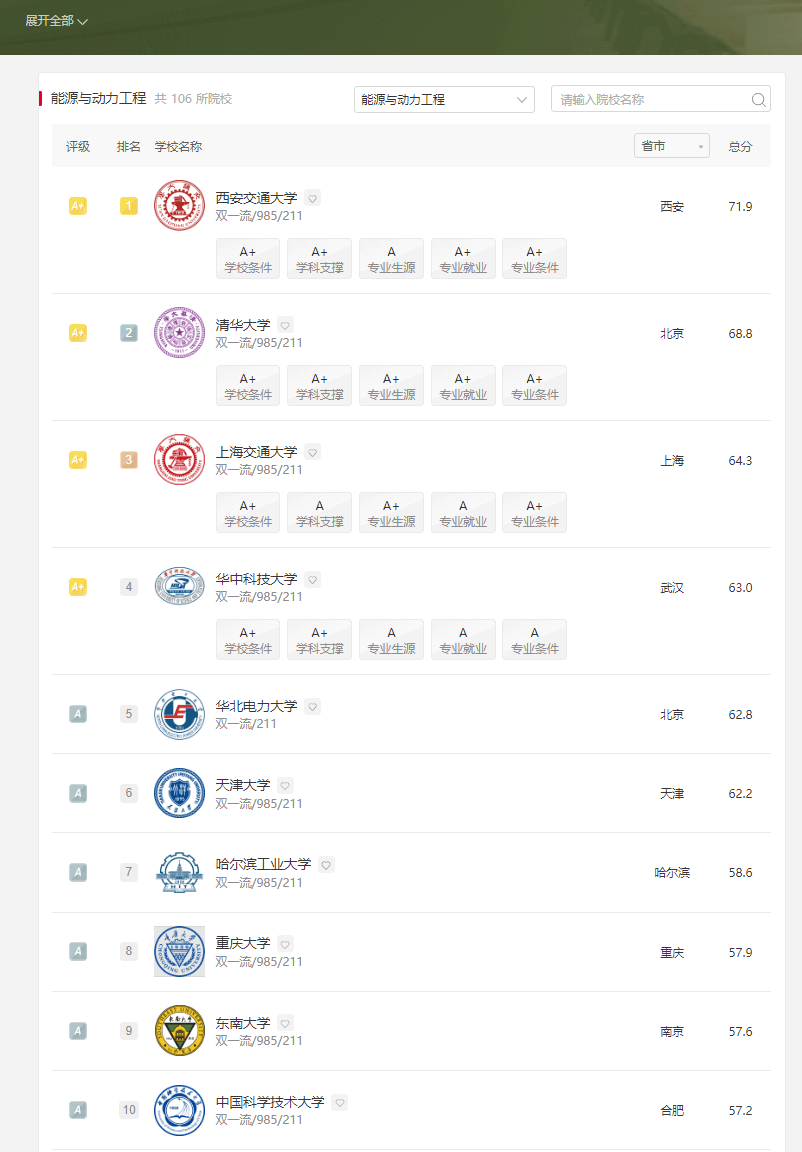The height and width of the screenshot is (1152, 802).
Task: Click the 总分 column header
Action: tap(740, 147)
